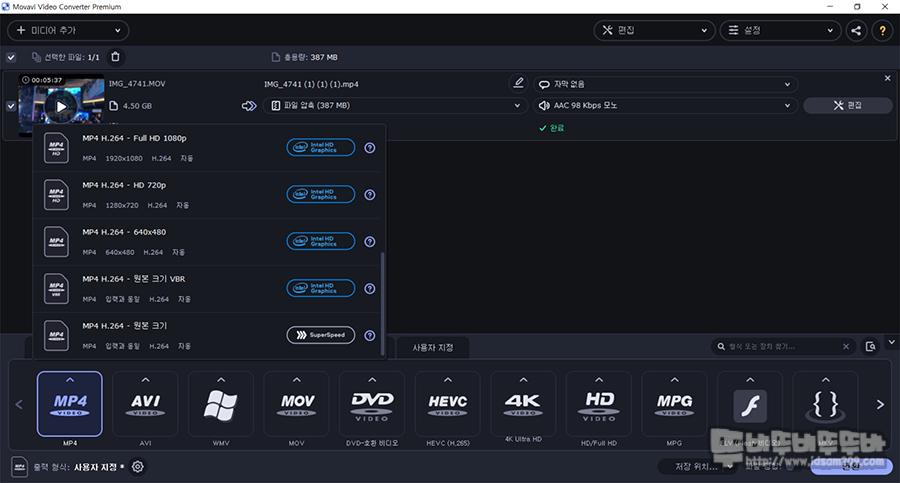The height and width of the screenshot is (483, 900).
Task: Select MP4 H.264 - 원본 크기 VBR preset
Action: pos(207,289)
